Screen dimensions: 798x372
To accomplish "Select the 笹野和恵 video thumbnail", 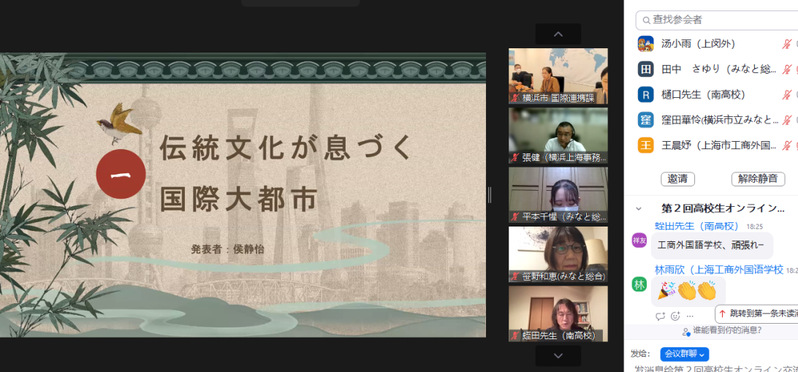I will [558, 254].
